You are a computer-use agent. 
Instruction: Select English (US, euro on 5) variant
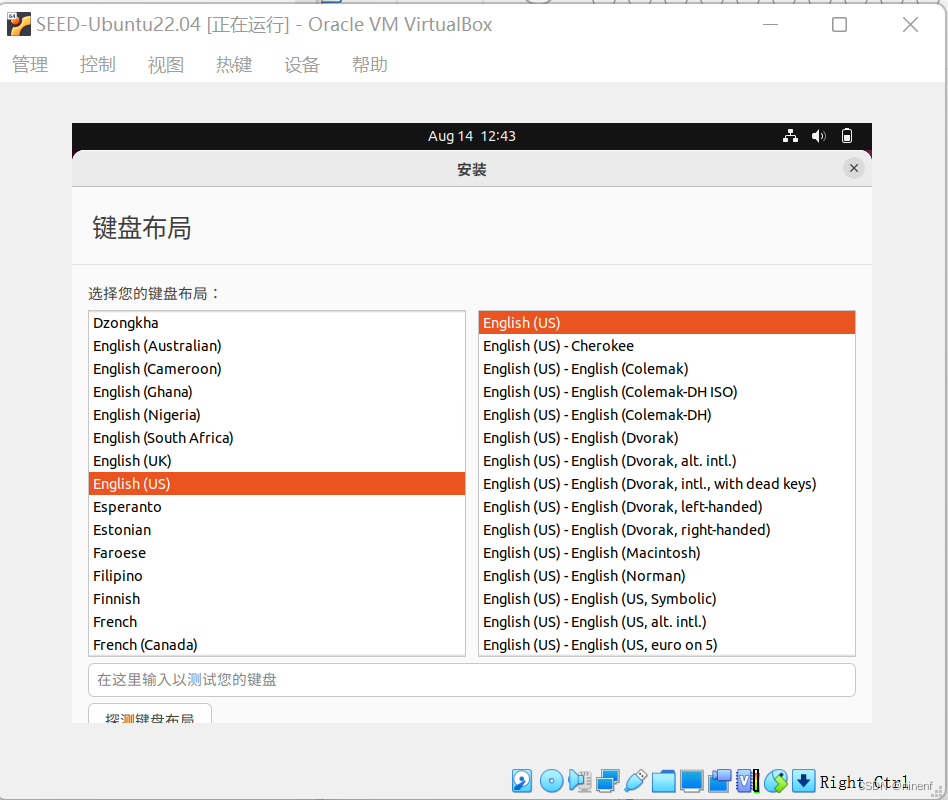click(x=667, y=645)
